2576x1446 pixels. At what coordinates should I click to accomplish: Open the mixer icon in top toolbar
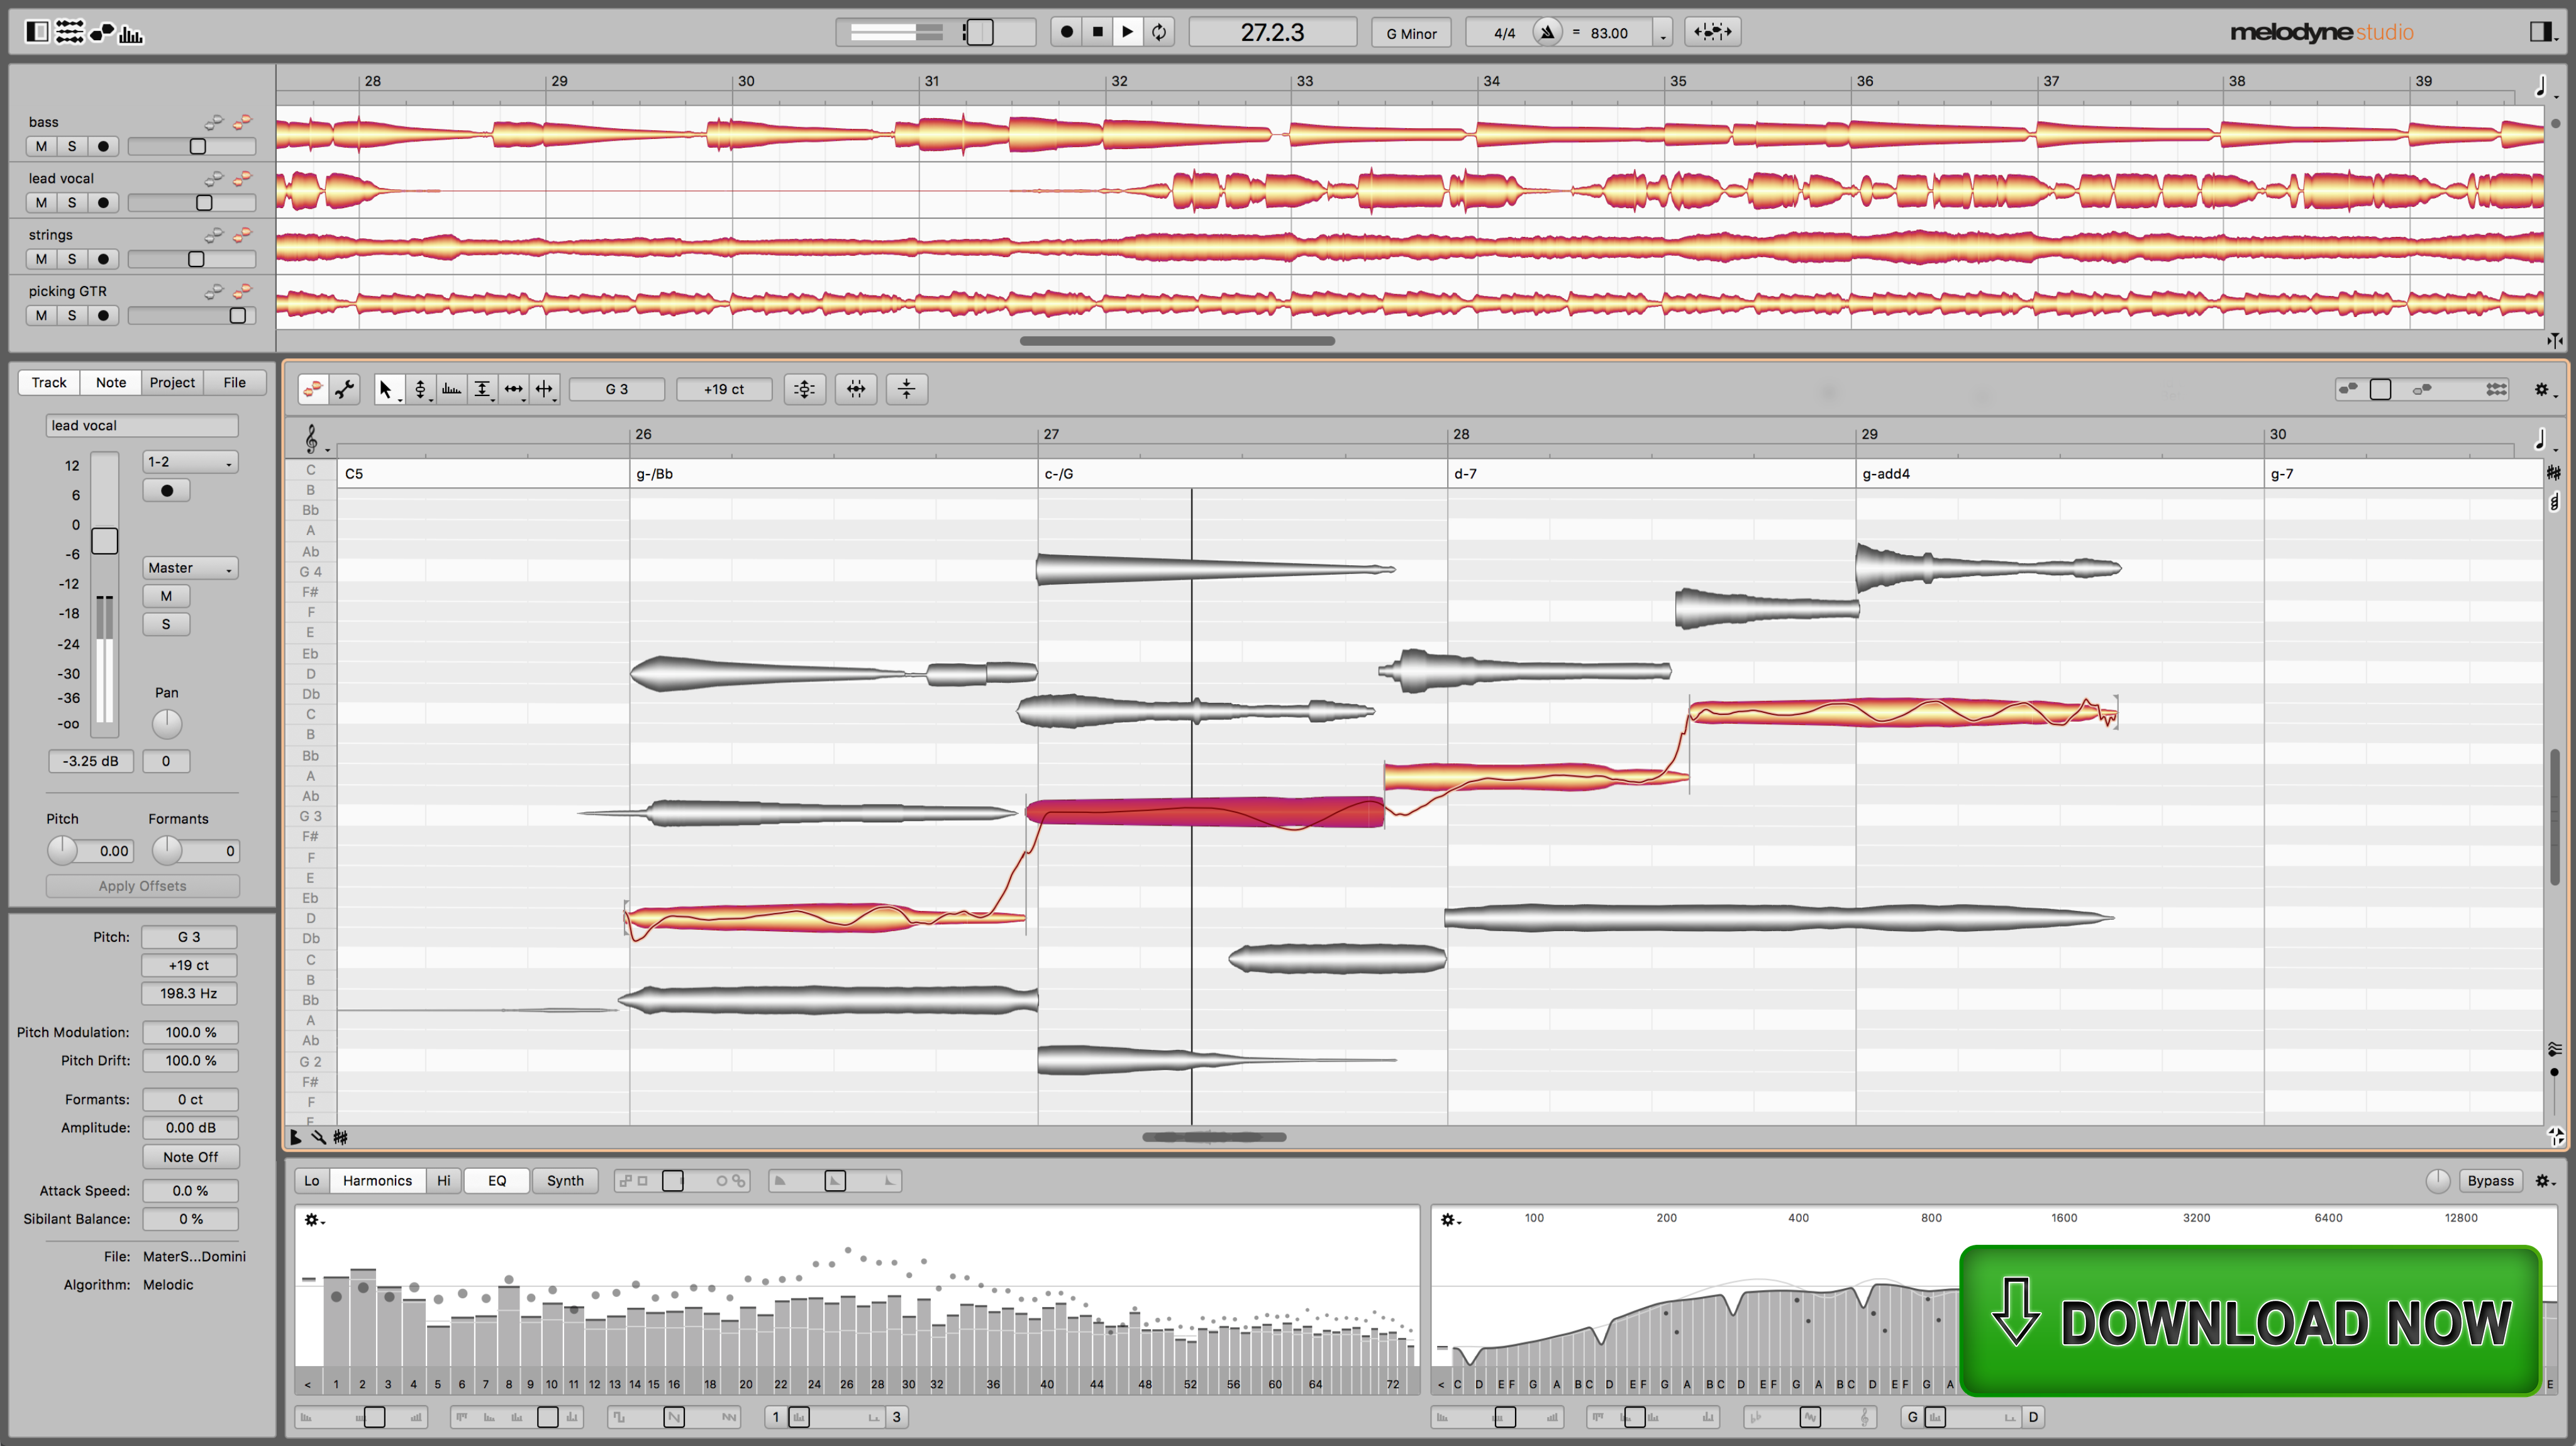pyautogui.click(x=69, y=32)
